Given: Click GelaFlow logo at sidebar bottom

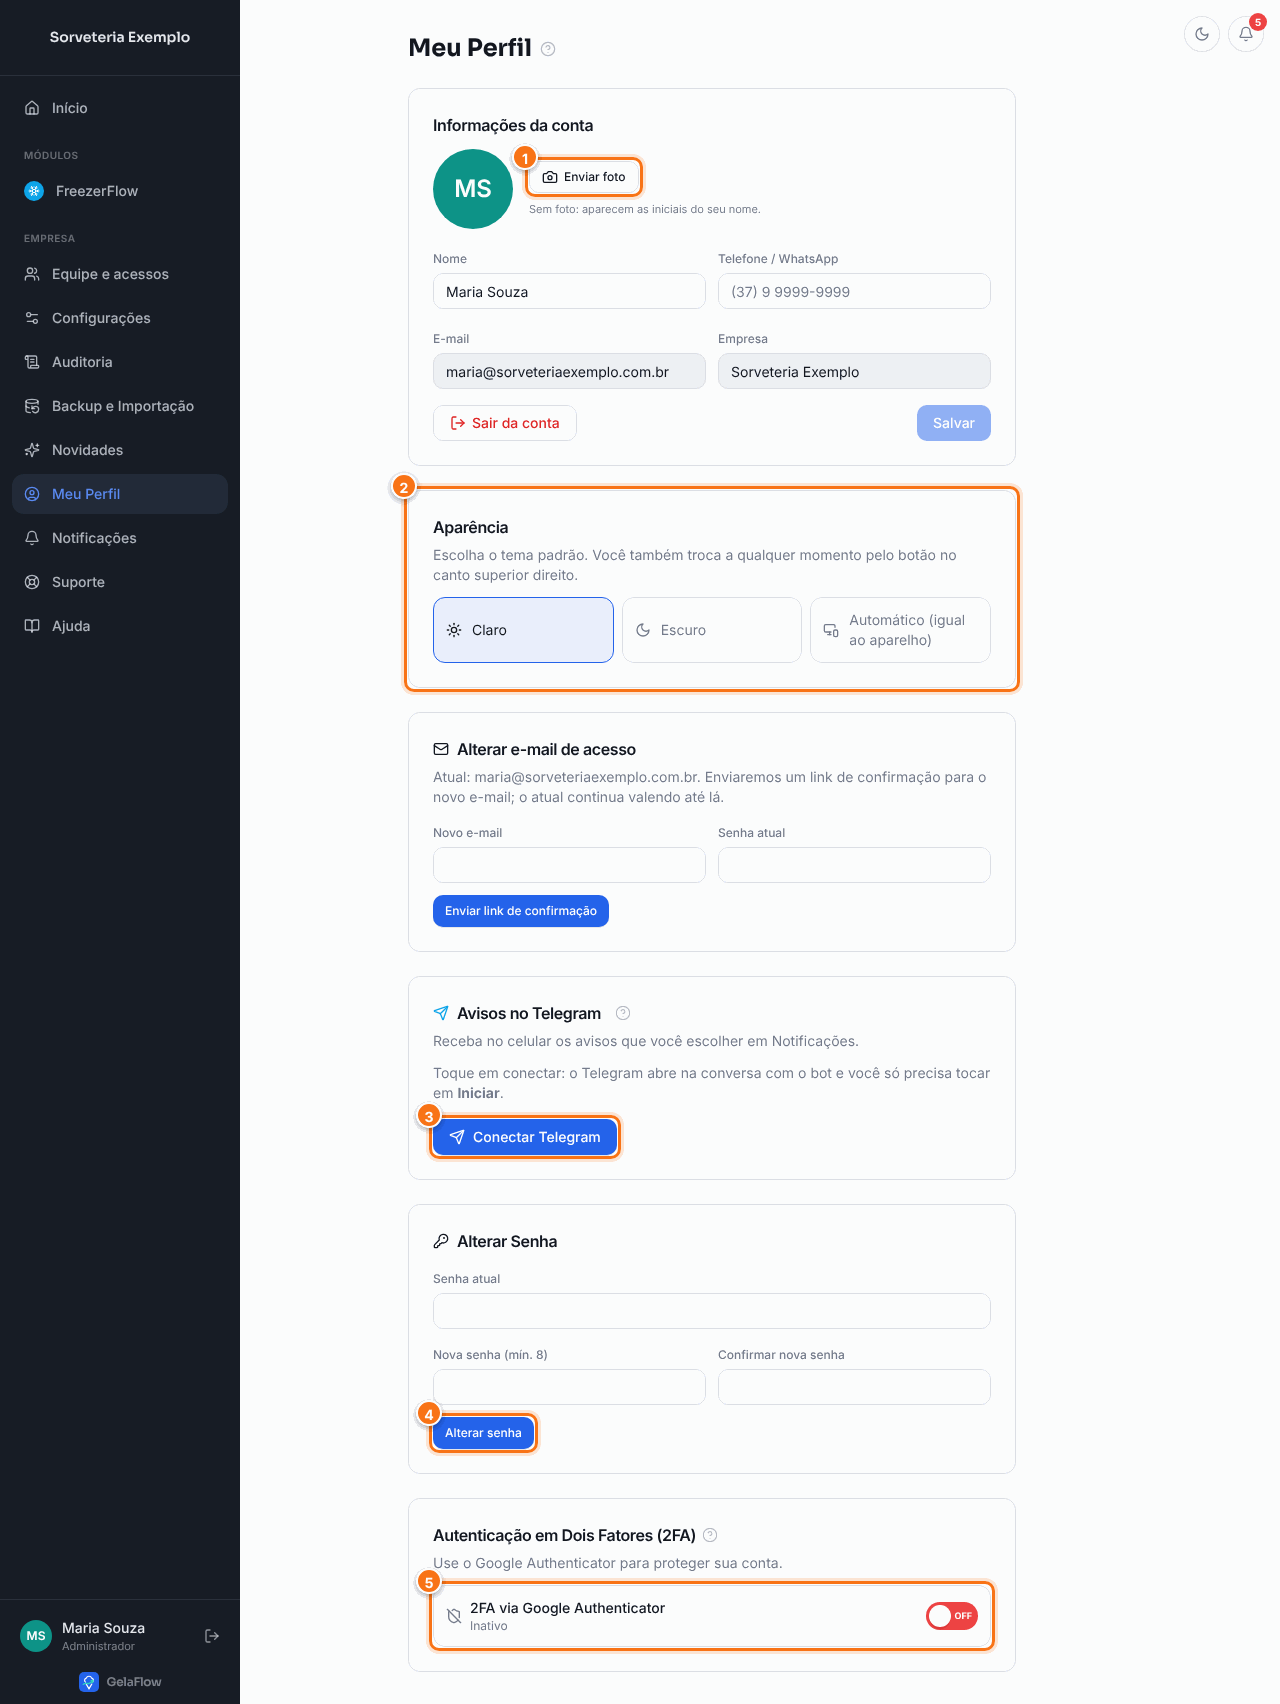Looking at the screenshot, I should [x=120, y=1682].
